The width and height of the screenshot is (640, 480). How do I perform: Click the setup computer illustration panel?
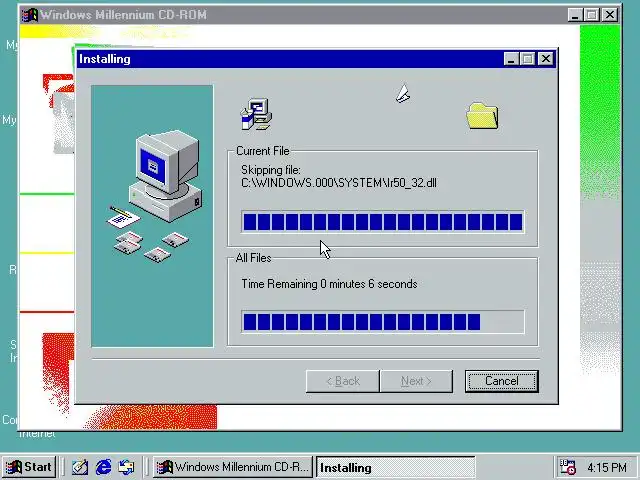tap(152, 216)
